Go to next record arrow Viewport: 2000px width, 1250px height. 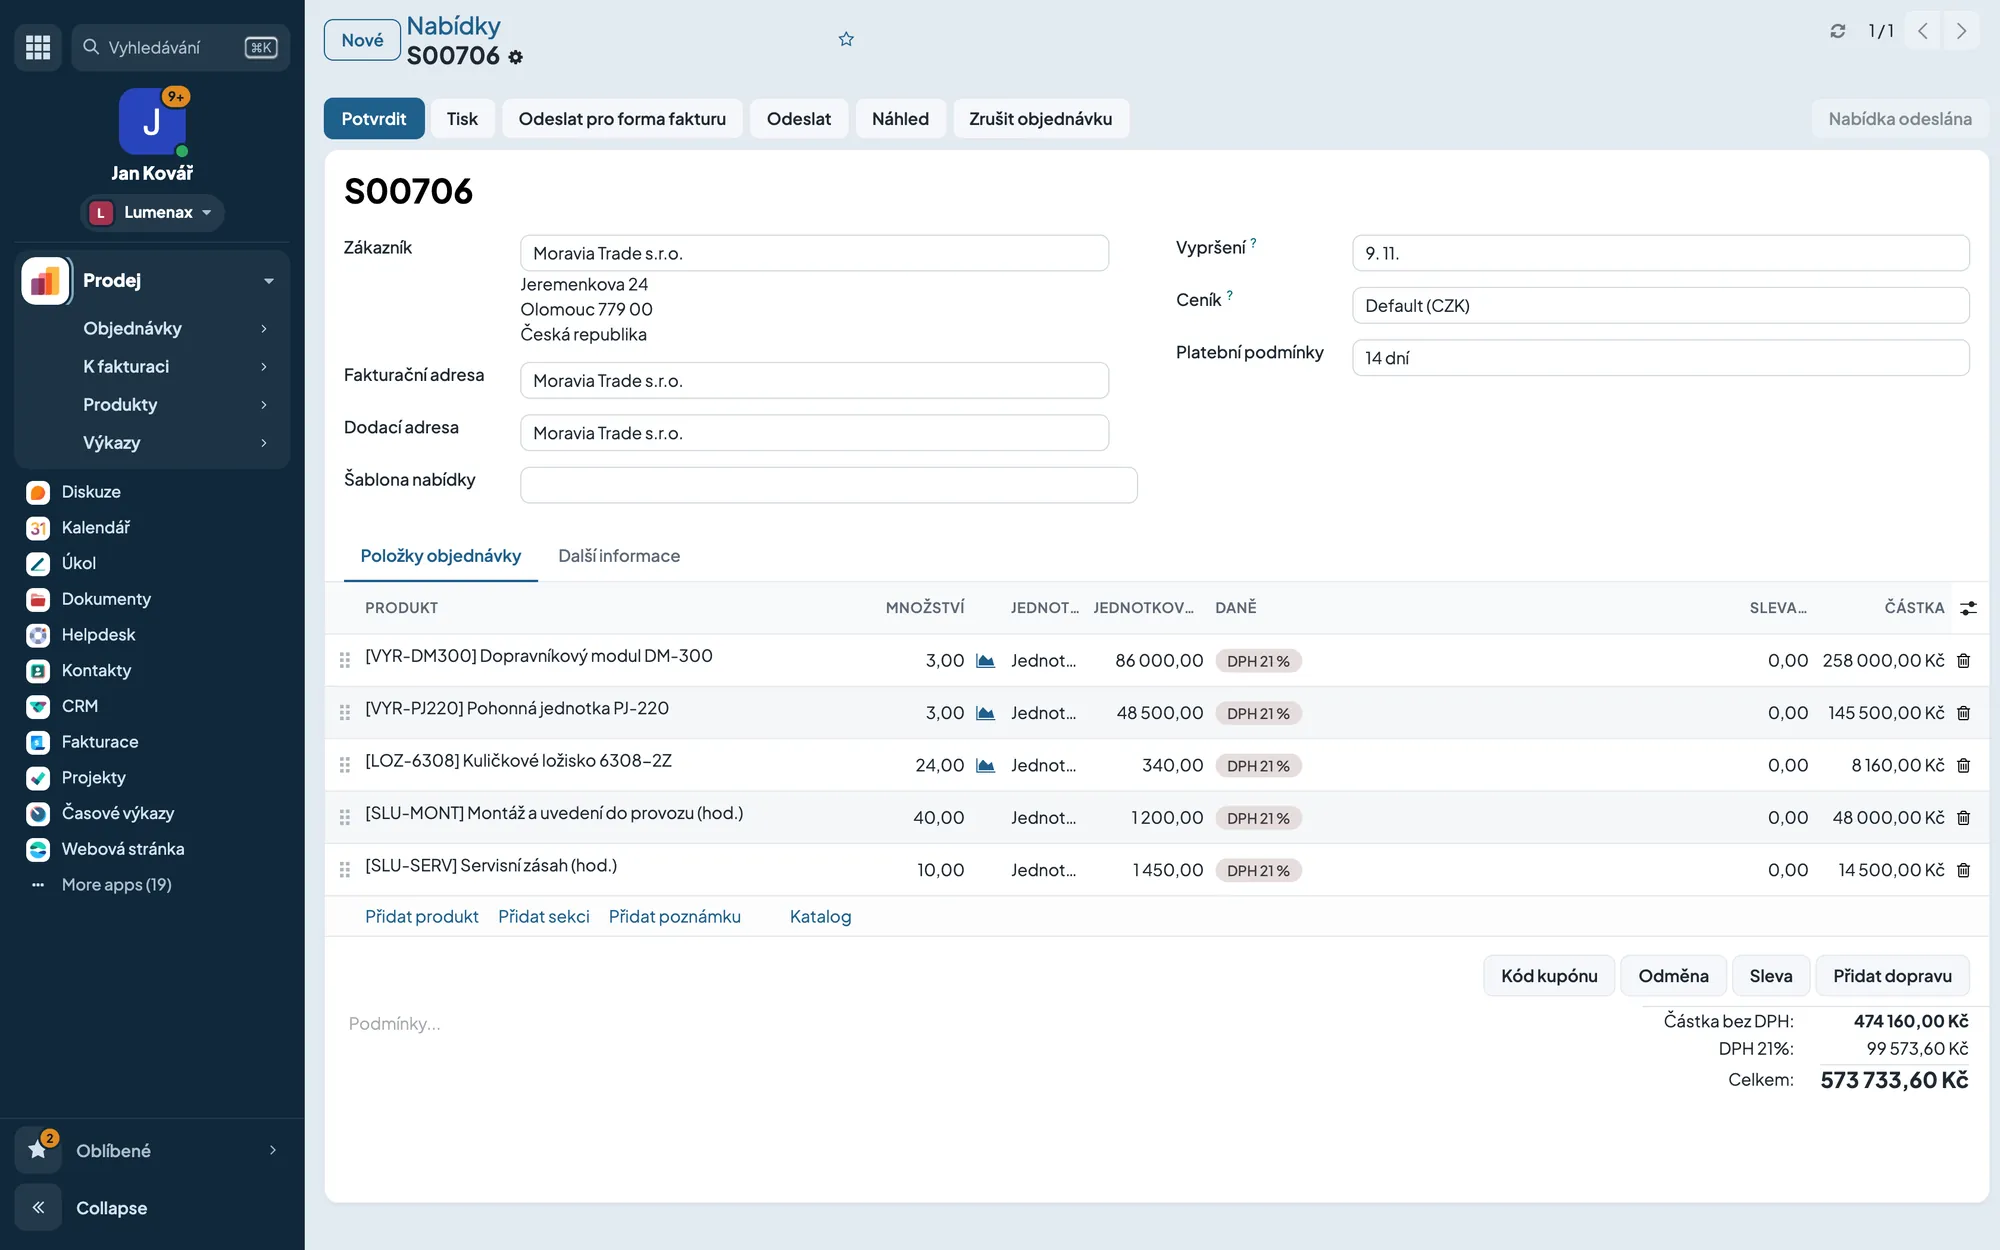pyautogui.click(x=1961, y=31)
